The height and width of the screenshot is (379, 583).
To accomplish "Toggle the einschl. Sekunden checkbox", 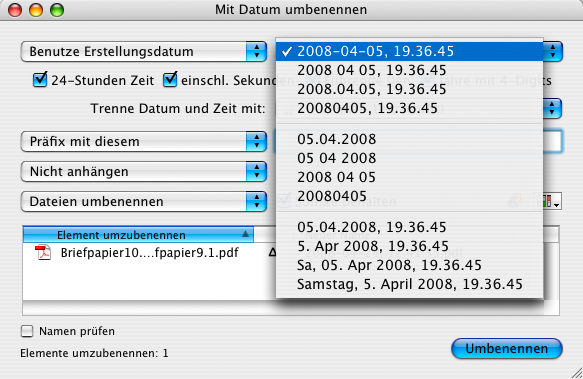I will pos(170,80).
